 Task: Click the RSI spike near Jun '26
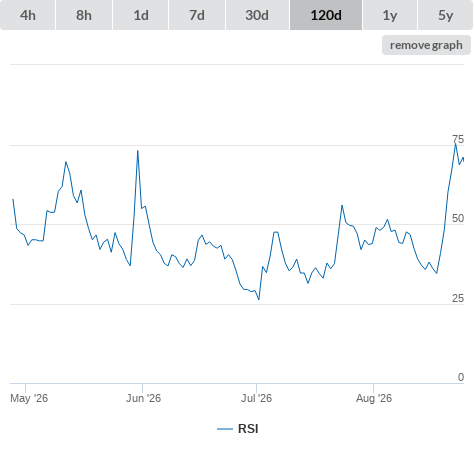[x=138, y=151]
